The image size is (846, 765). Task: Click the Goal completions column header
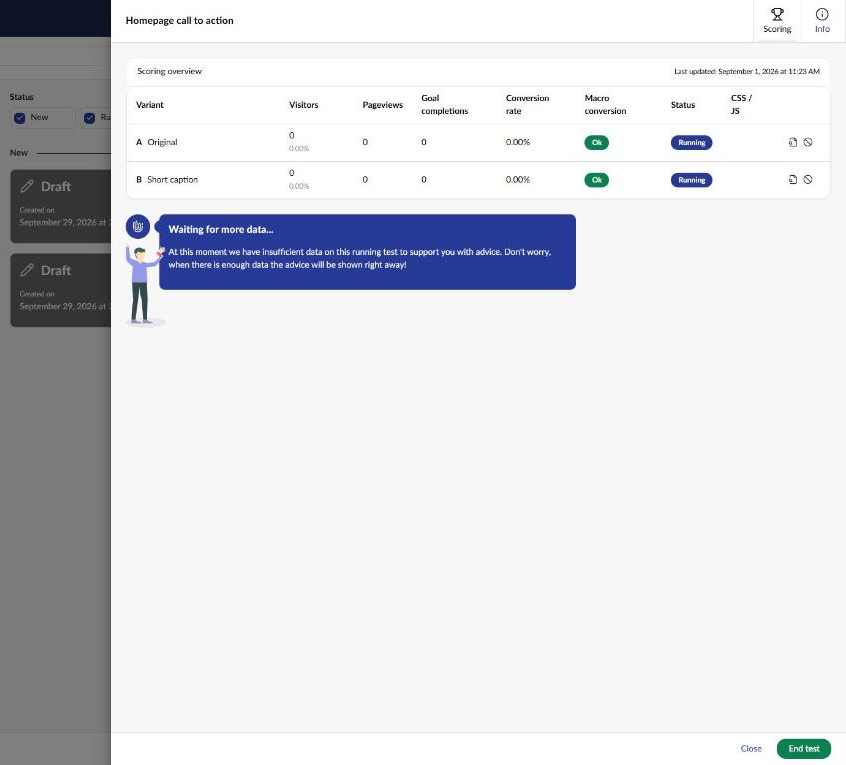point(445,105)
